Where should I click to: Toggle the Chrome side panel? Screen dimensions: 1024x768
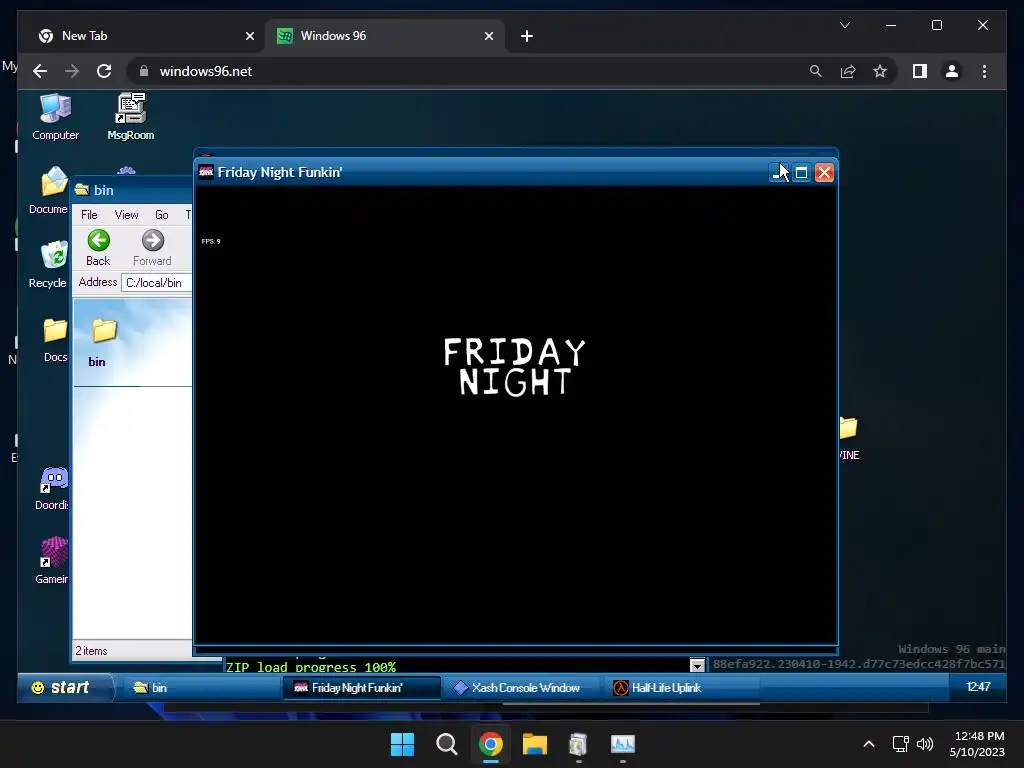(x=920, y=71)
